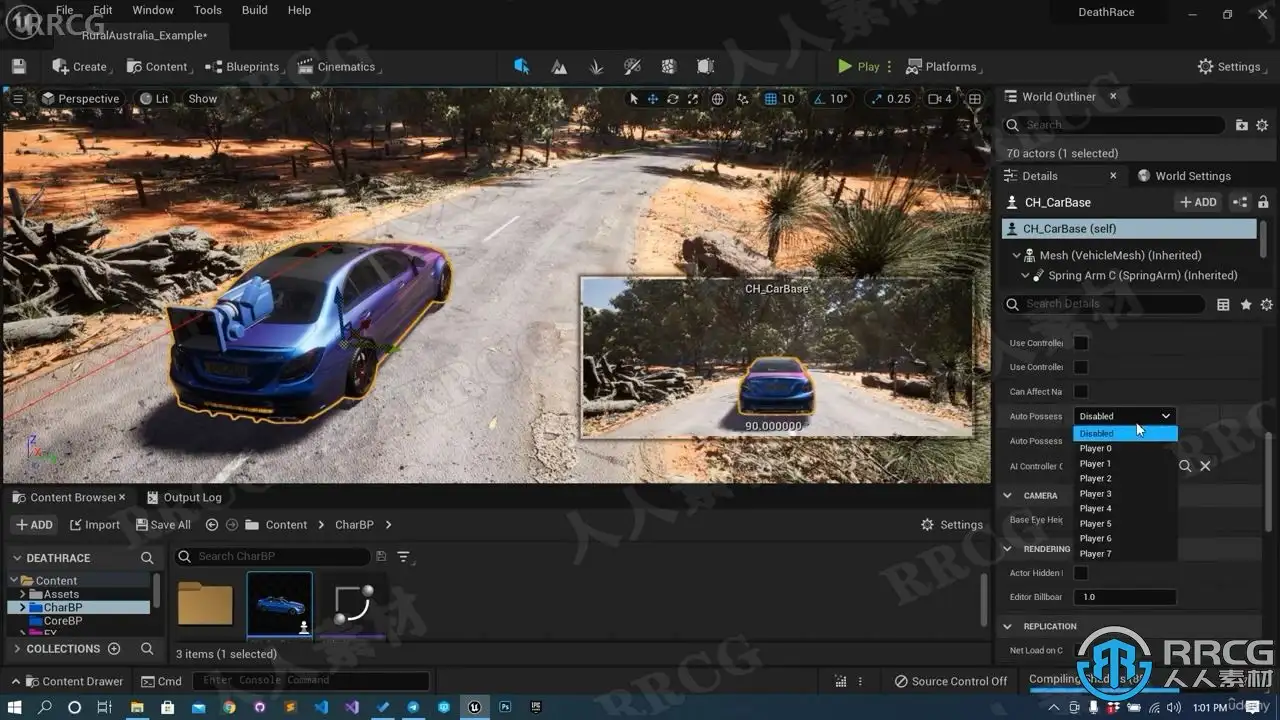Toggle Can Affect Navigation checkbox

(x=1081, y=391)
